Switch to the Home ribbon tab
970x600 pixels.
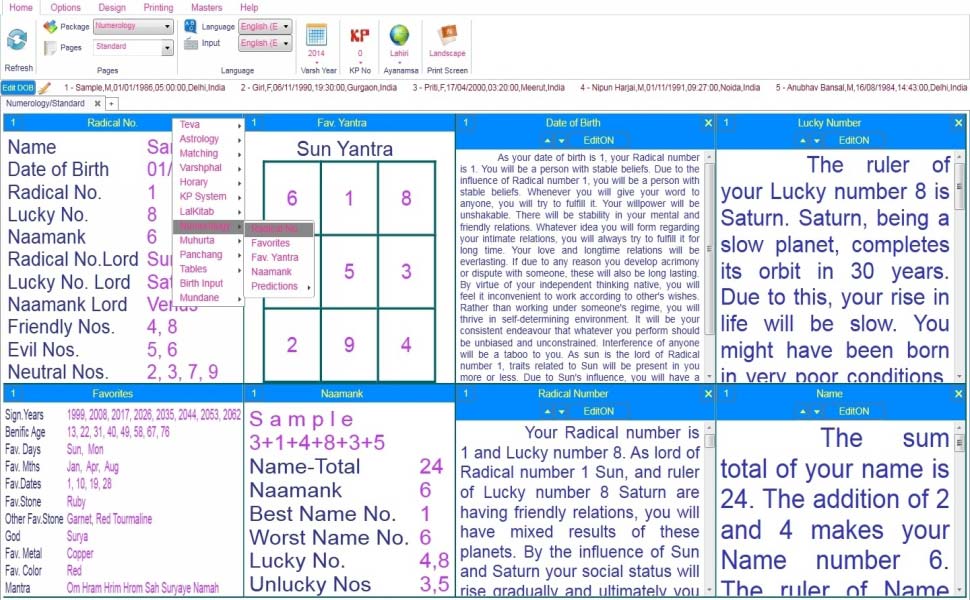pyautogui.click(x=20, y=7)
